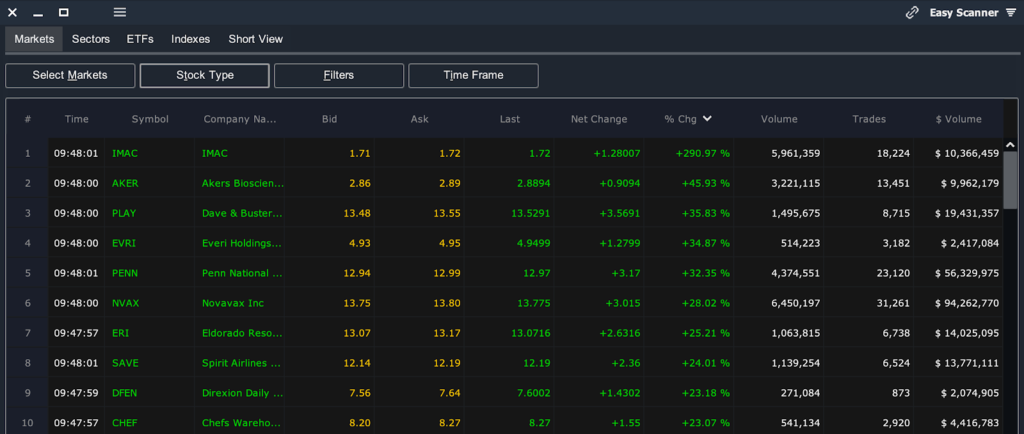The width and height of the screenshot is (1024, 434).
Task: Select the PENN symbol
Action: pos(125,273)
